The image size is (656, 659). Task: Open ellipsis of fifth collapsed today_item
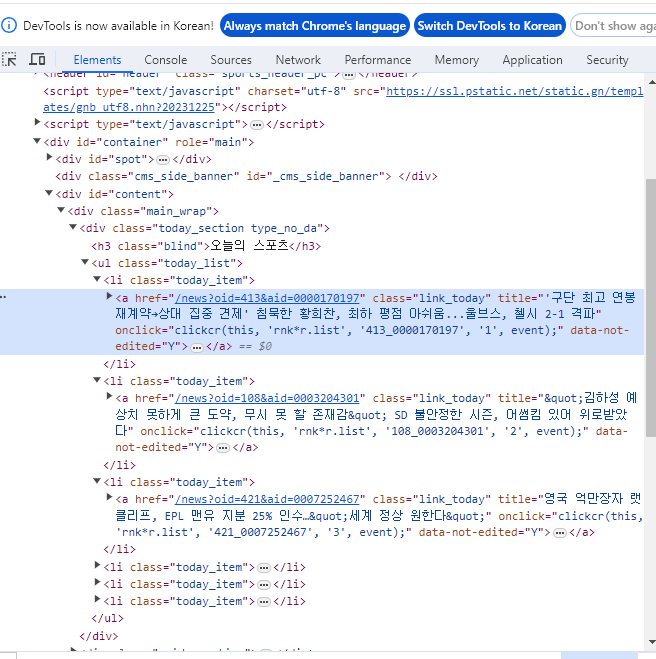click(x=264, y=585)
